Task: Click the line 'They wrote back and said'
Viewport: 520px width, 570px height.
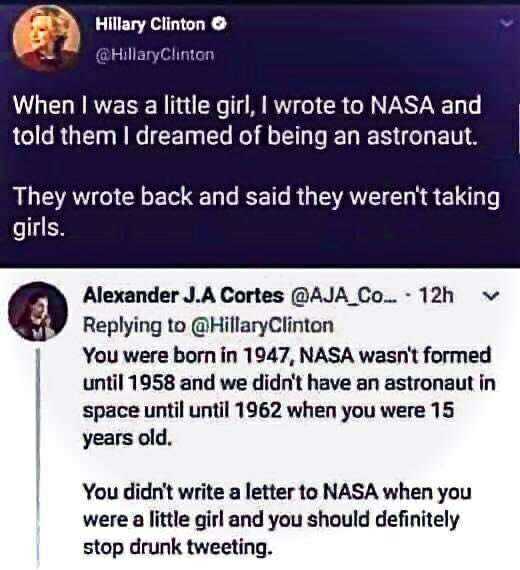Action: point(152,196)
